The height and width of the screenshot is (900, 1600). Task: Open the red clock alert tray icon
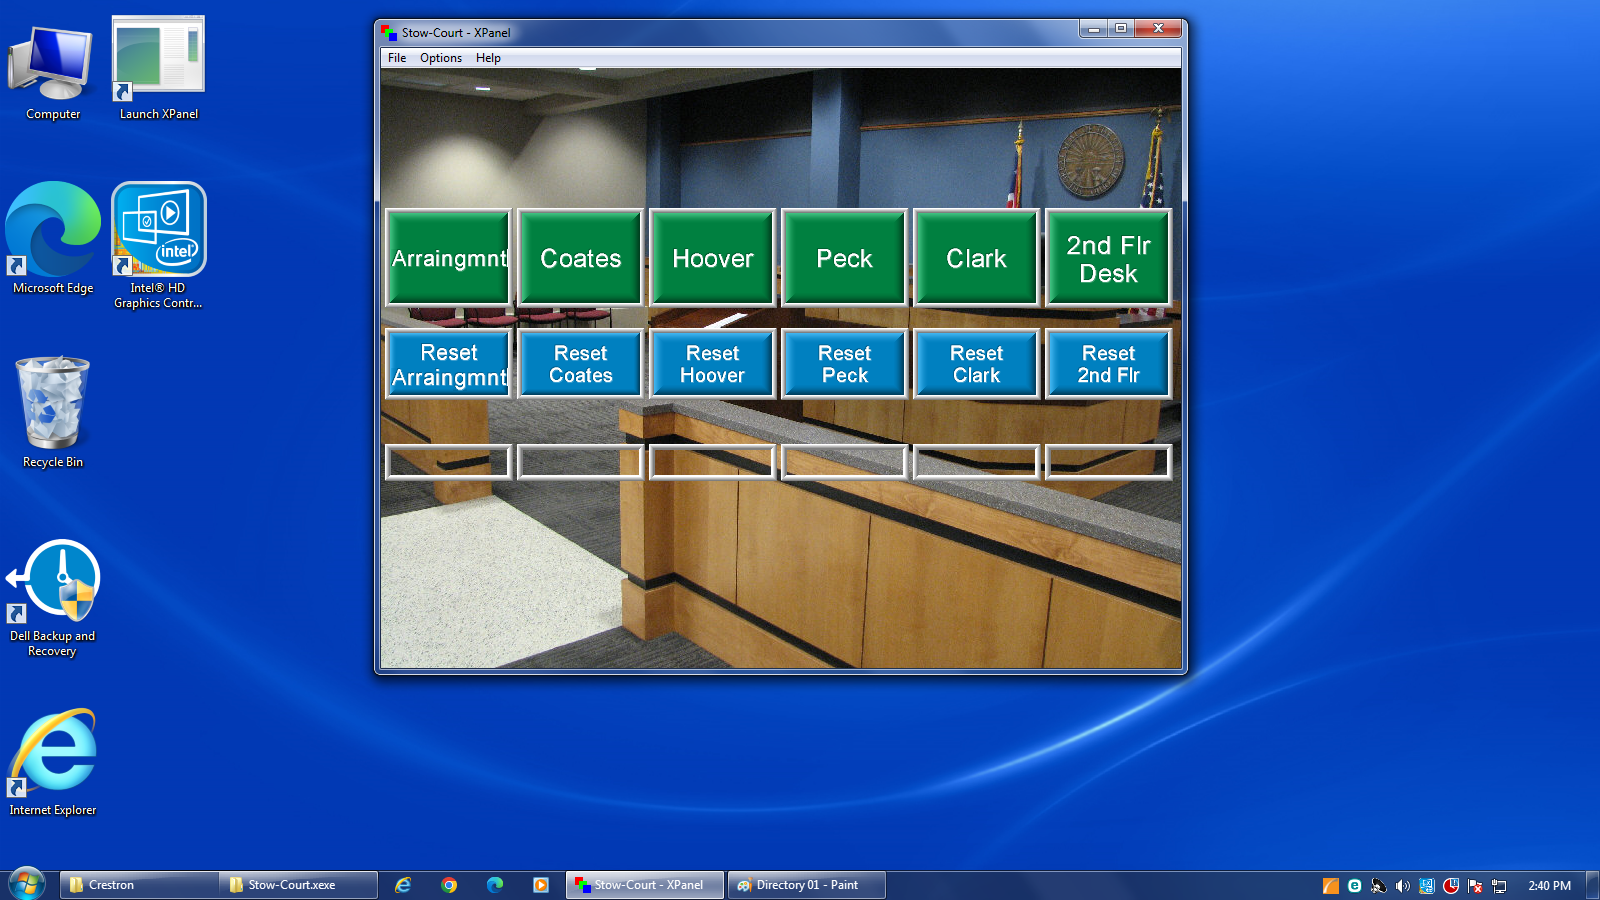[1451, 885]
